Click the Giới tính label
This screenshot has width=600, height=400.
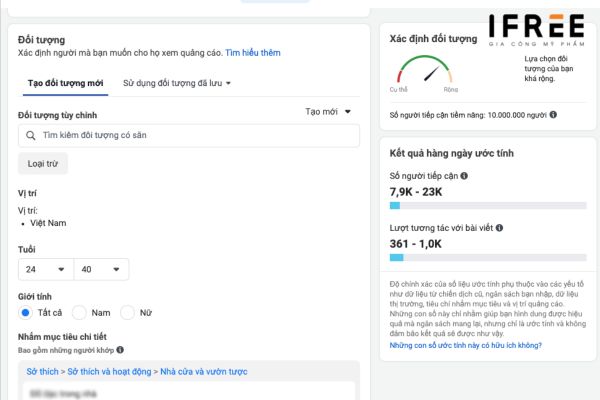(35, 297)
